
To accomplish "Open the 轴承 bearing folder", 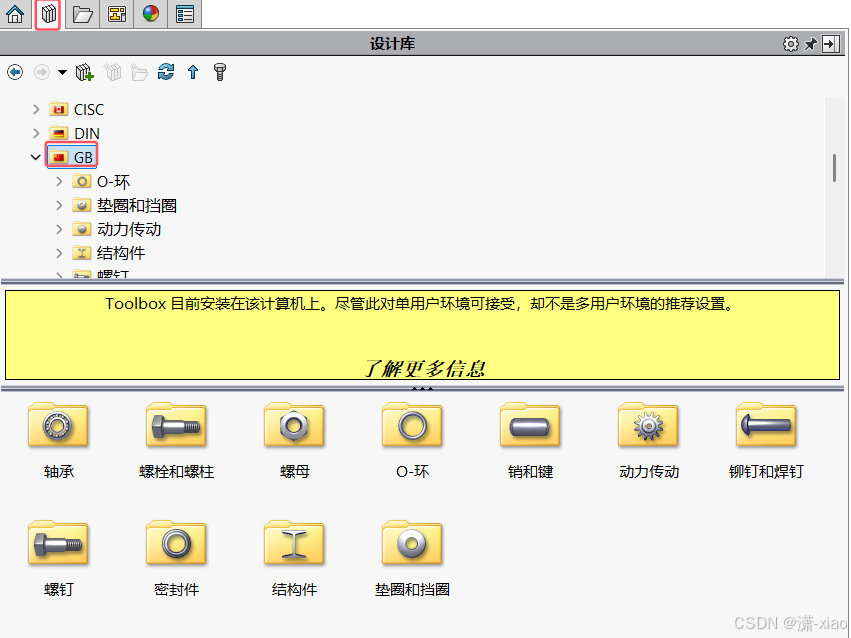I will [x=58, y=441].
